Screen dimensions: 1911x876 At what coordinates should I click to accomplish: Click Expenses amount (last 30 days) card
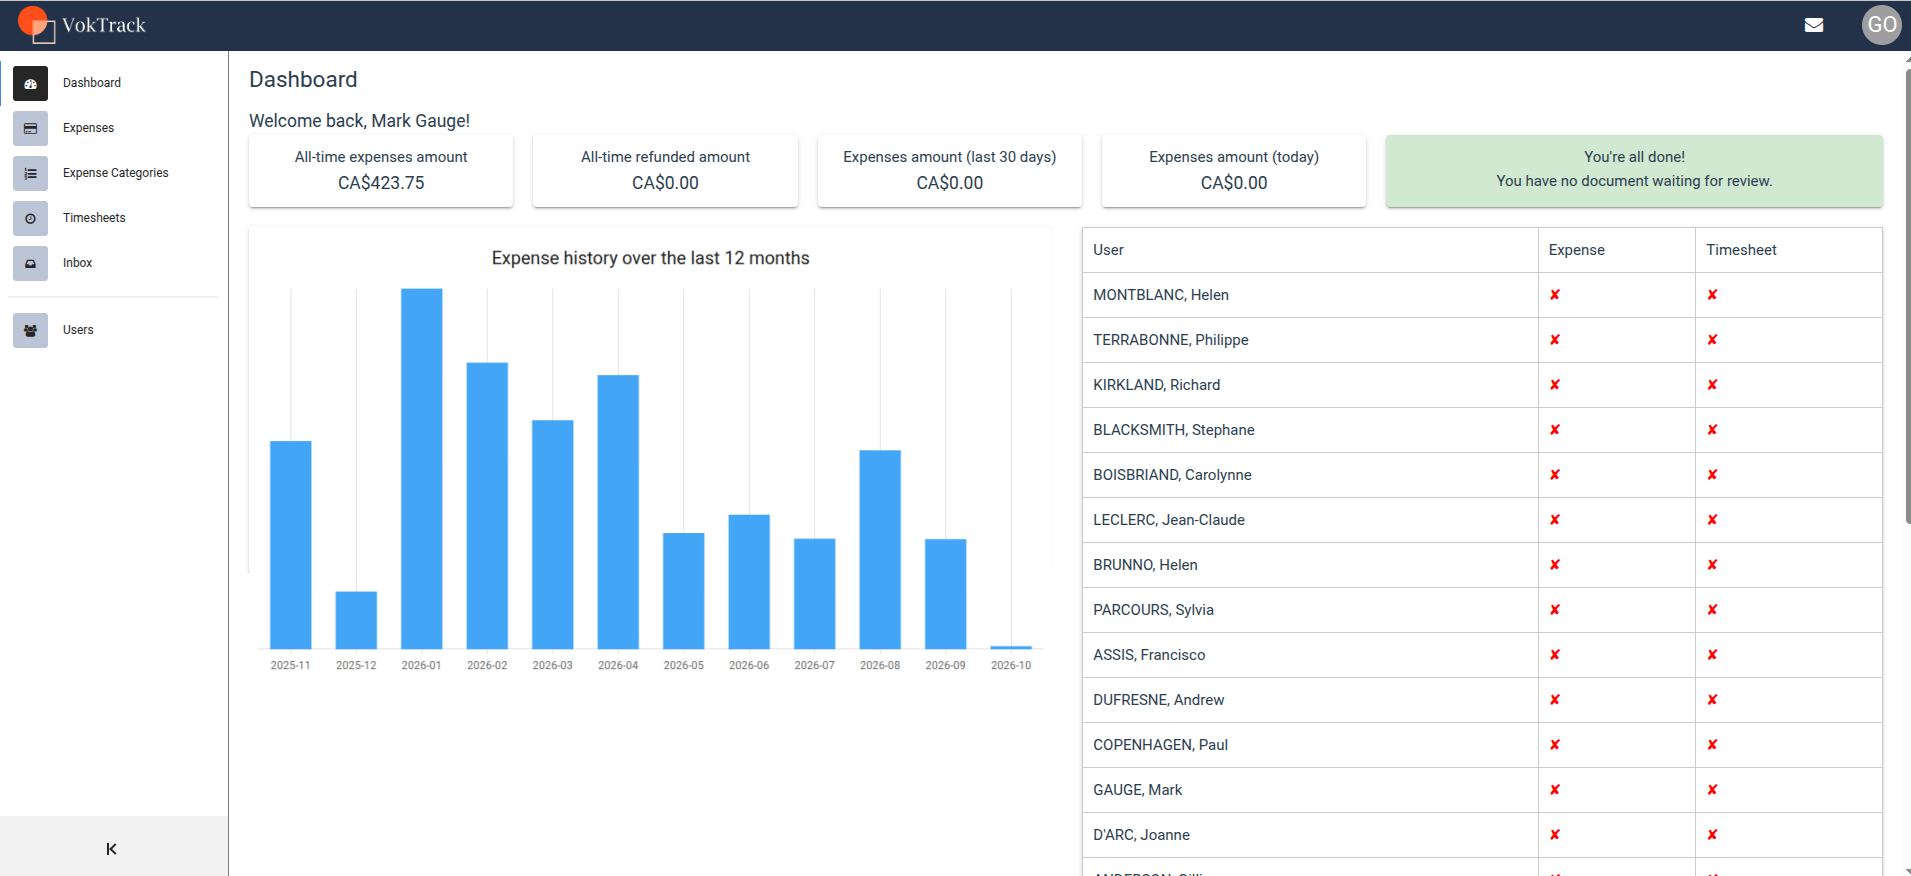click(x=950, y=171)
